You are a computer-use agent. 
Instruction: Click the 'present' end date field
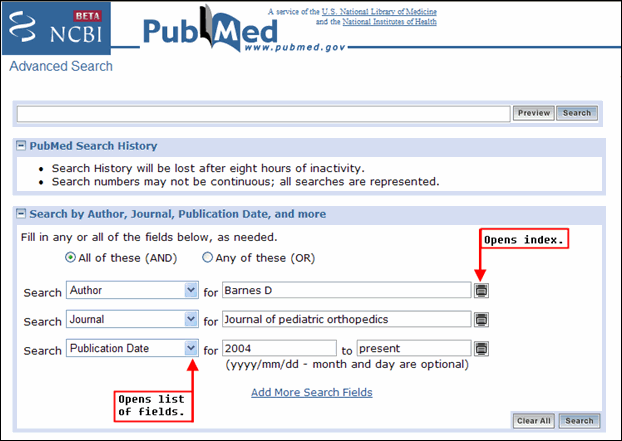tap(414, 348)
